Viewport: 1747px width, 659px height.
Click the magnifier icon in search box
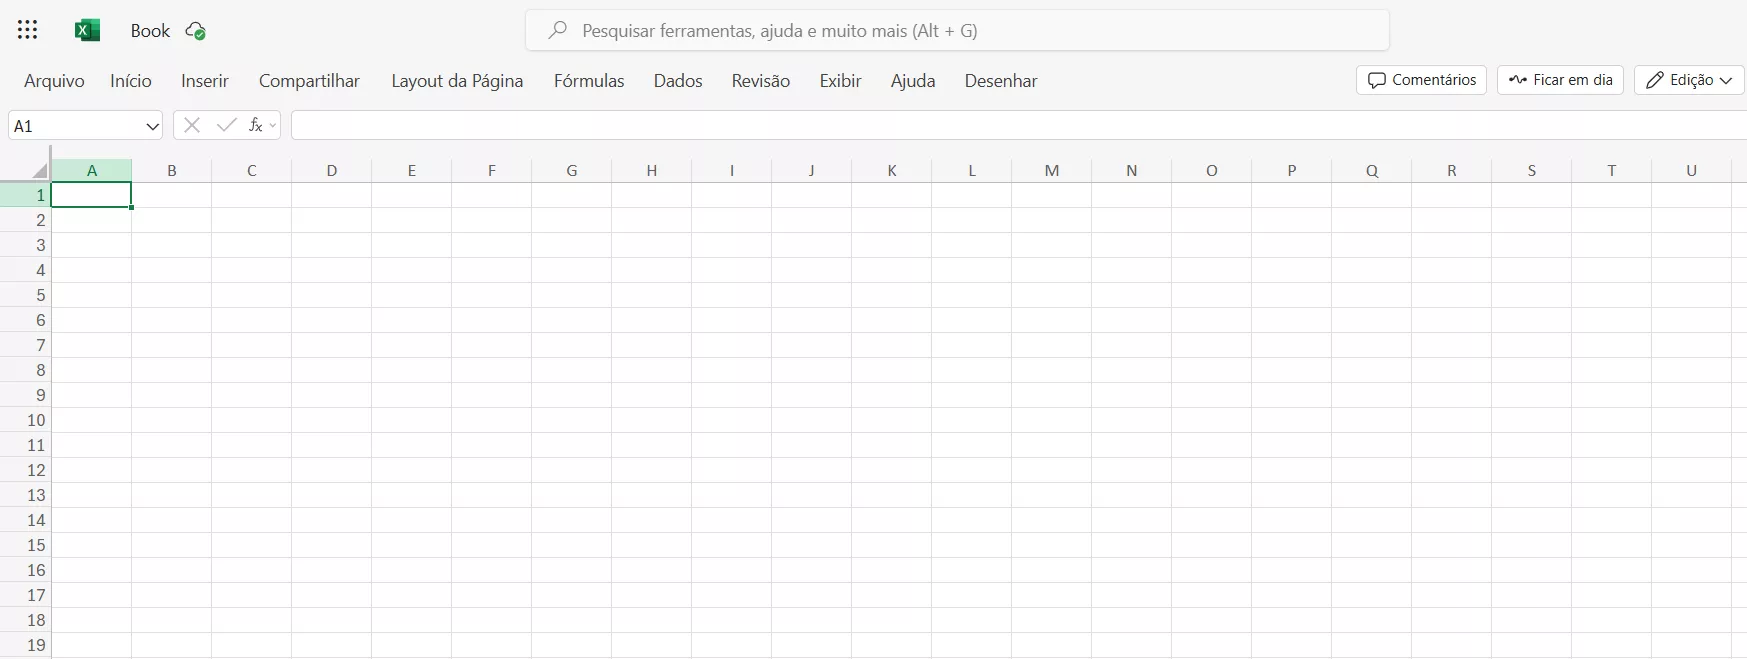pos(558,30)
